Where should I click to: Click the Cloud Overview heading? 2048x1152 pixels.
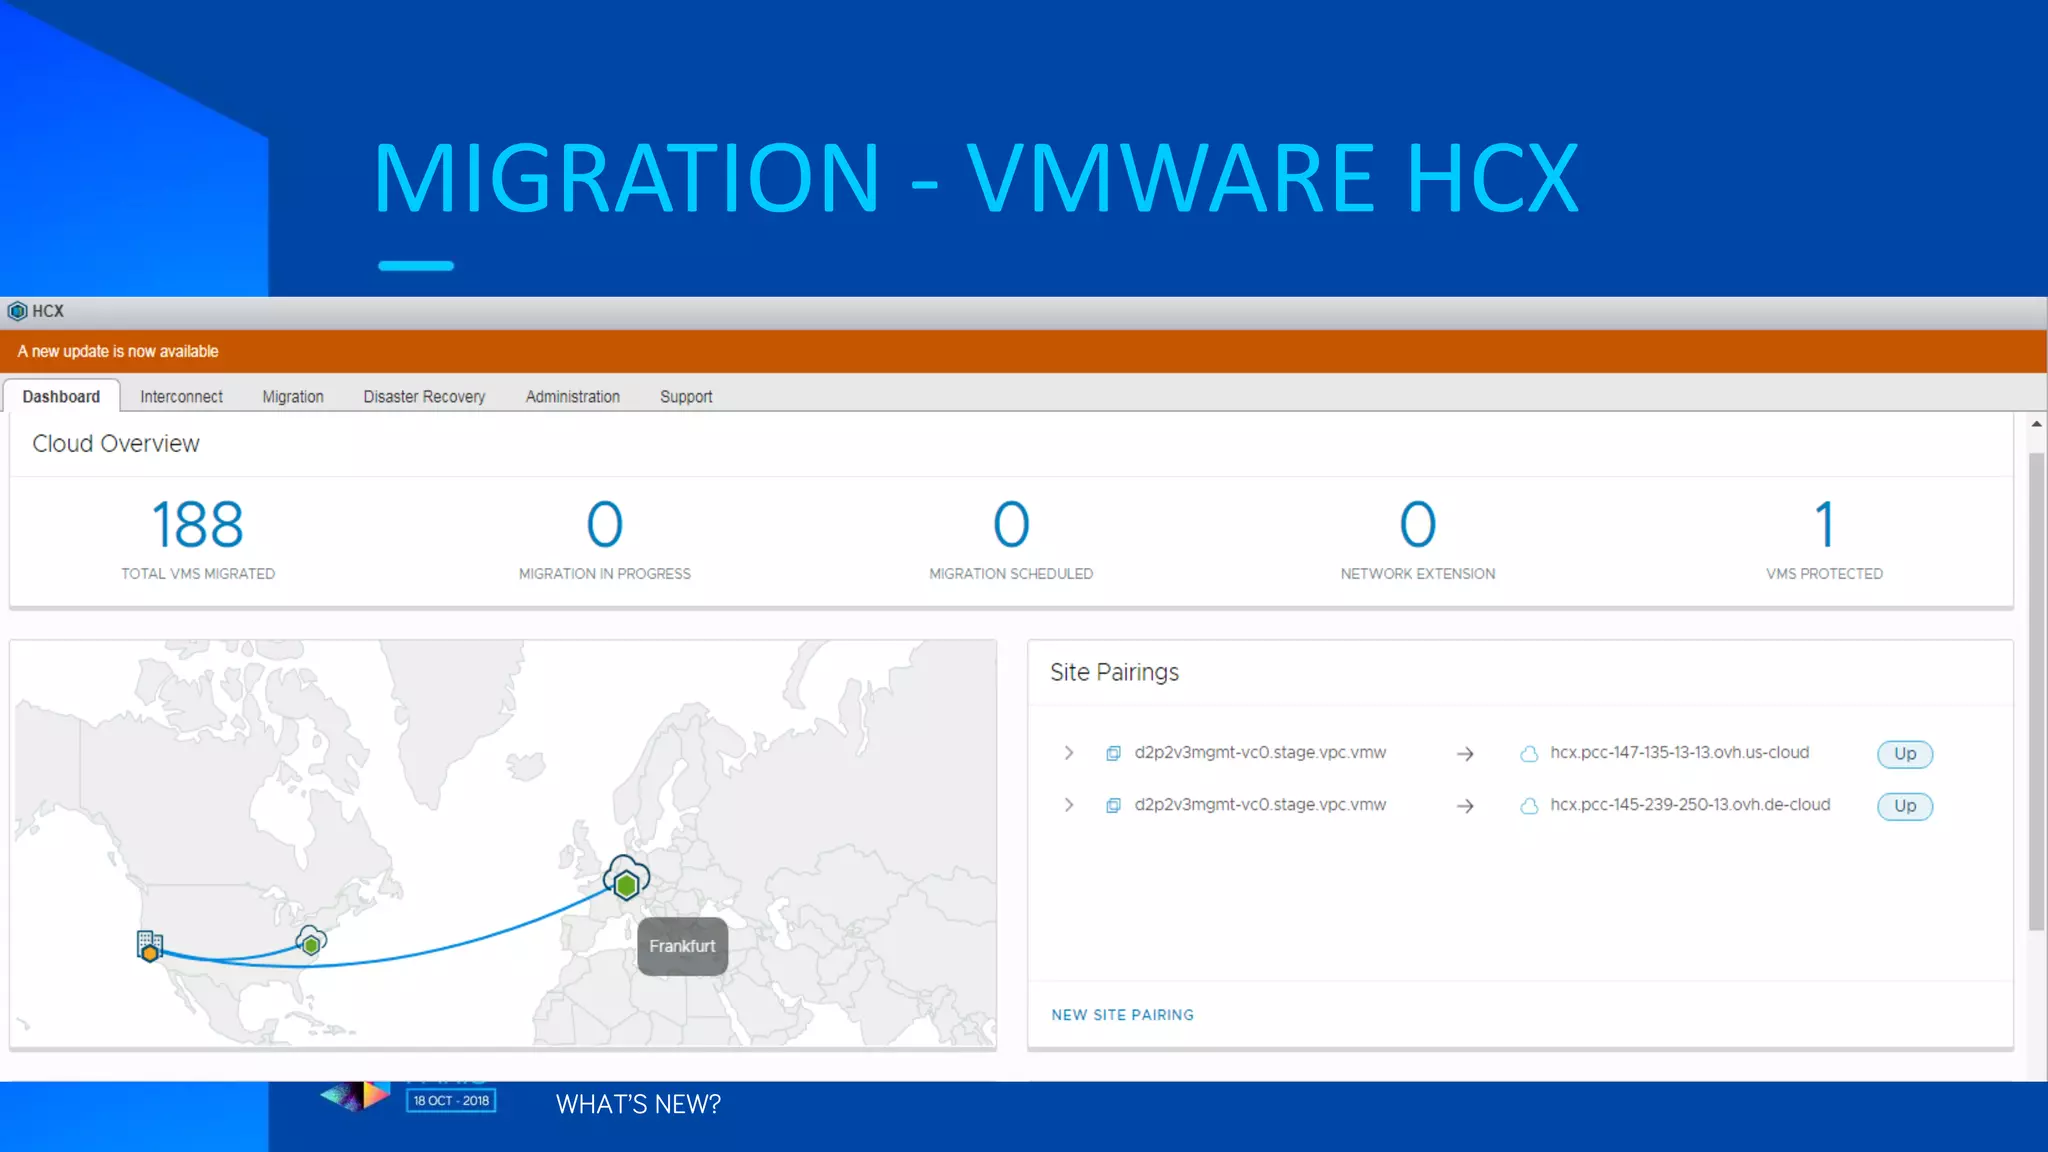click(116, 444)
